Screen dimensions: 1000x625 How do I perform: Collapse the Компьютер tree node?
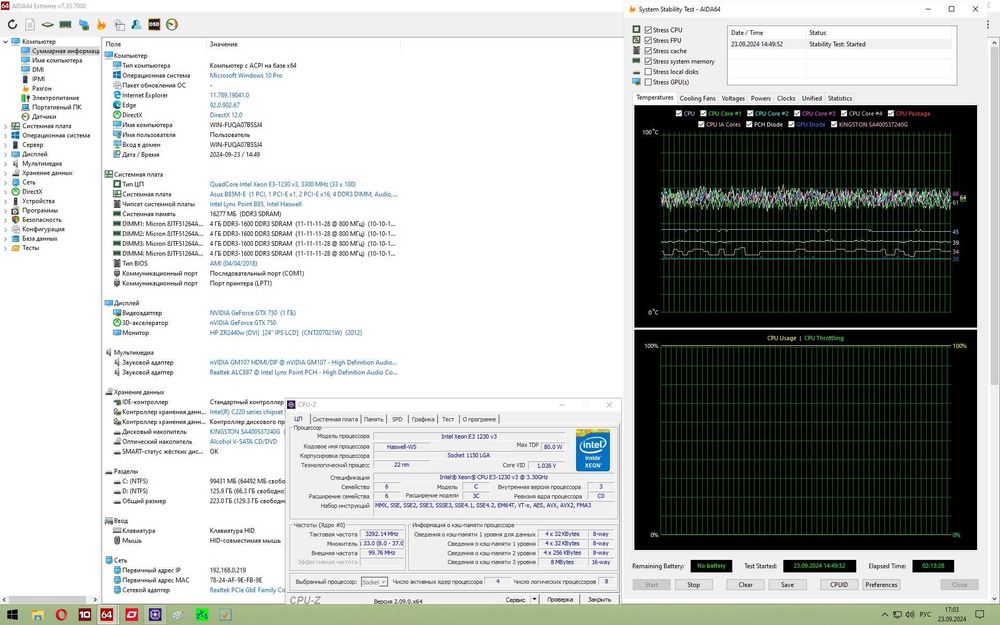click(x=6, y=41)
